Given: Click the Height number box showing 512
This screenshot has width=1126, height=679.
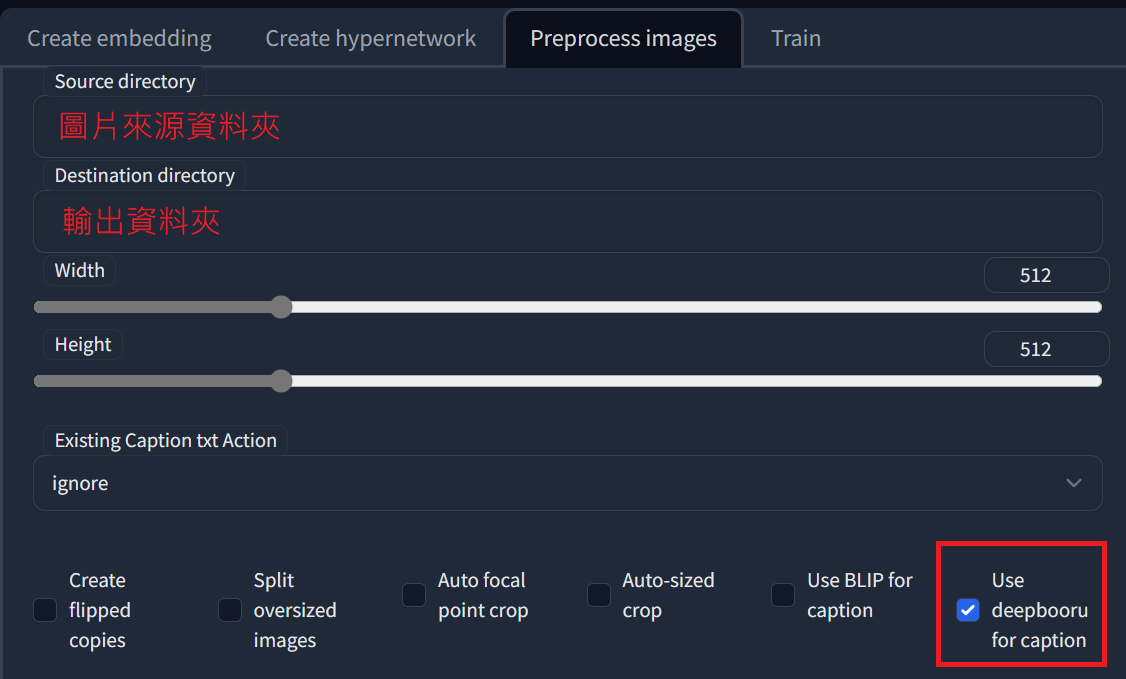Looking at the screenshot, I should tap(1046, 348).
